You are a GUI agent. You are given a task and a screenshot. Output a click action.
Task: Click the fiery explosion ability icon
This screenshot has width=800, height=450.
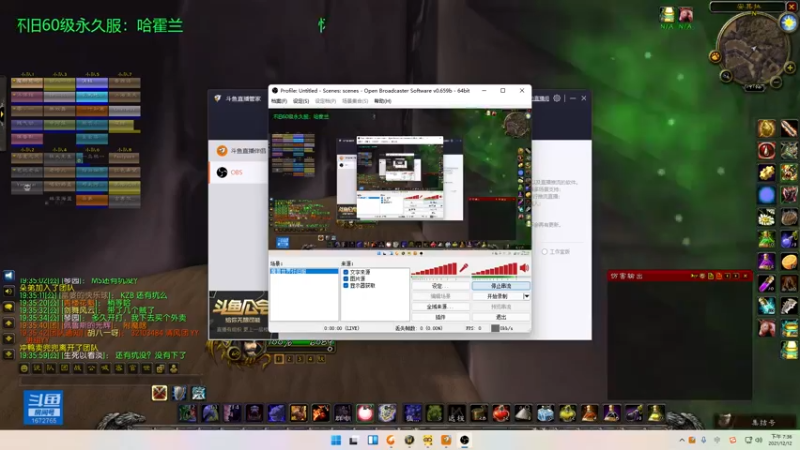(x=320, y=413)
